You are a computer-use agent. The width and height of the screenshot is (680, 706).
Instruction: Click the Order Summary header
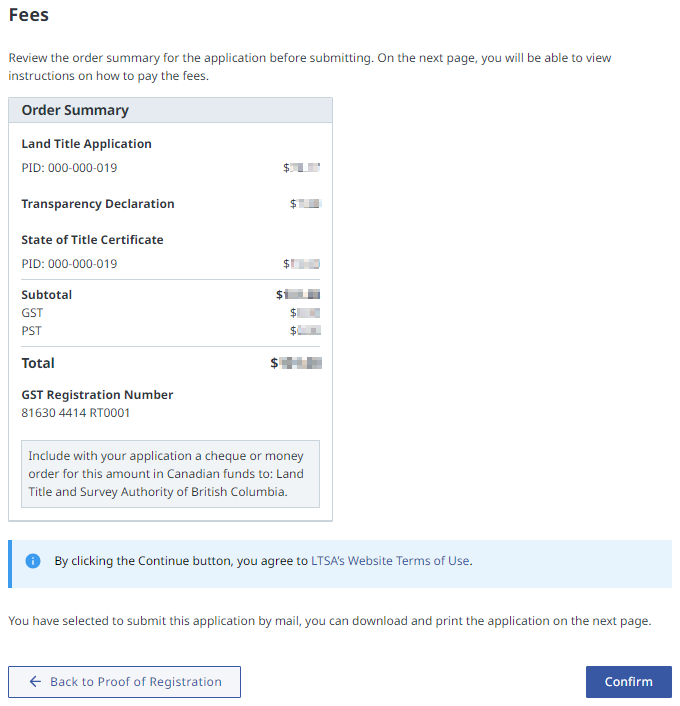pyautogui.click(x=75, y=110)
